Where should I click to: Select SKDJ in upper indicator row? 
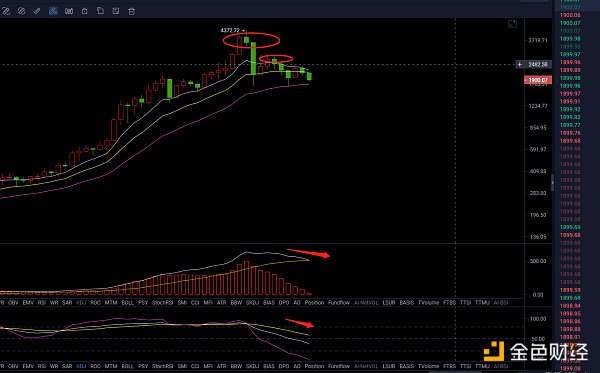253,303
